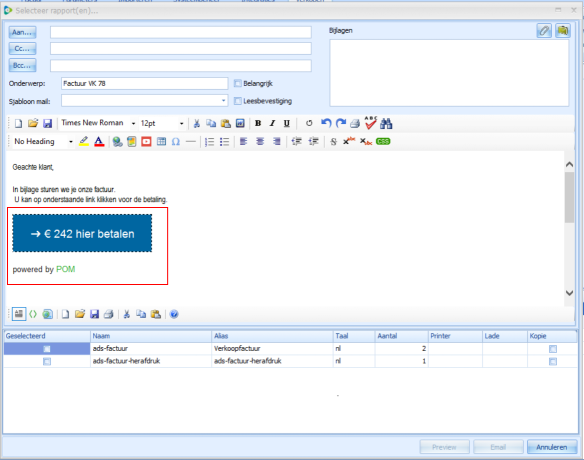Align text to the right
Viewport: 584px width, 460px height.
pyautogui.click(x=276, y=142)
